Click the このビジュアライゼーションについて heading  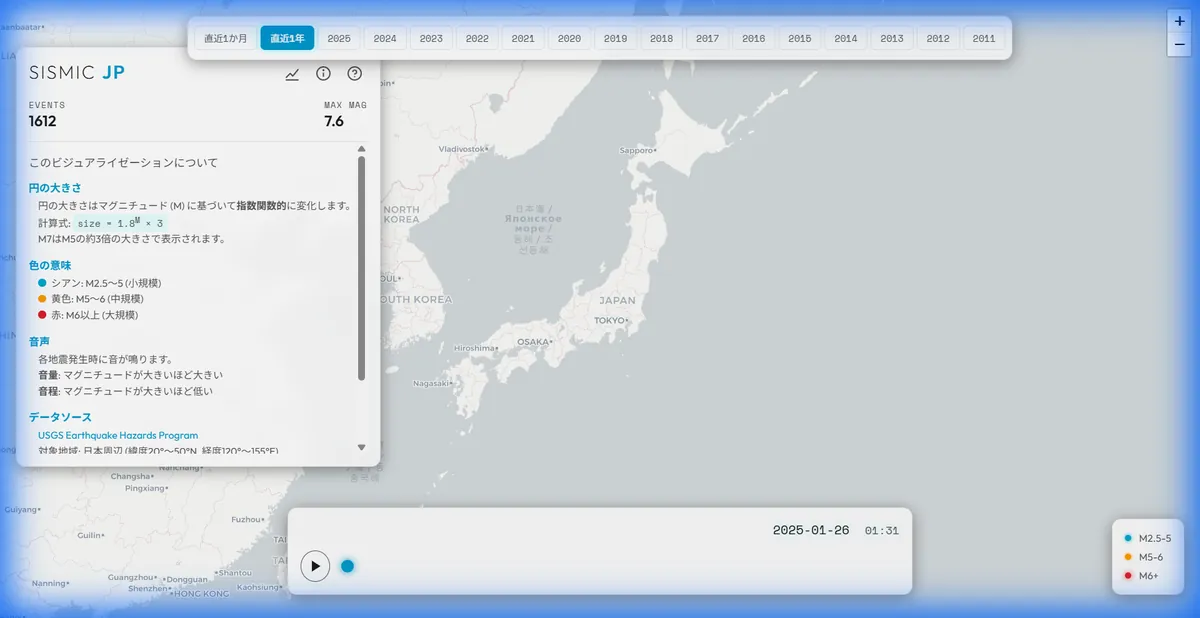coord(123,162)
